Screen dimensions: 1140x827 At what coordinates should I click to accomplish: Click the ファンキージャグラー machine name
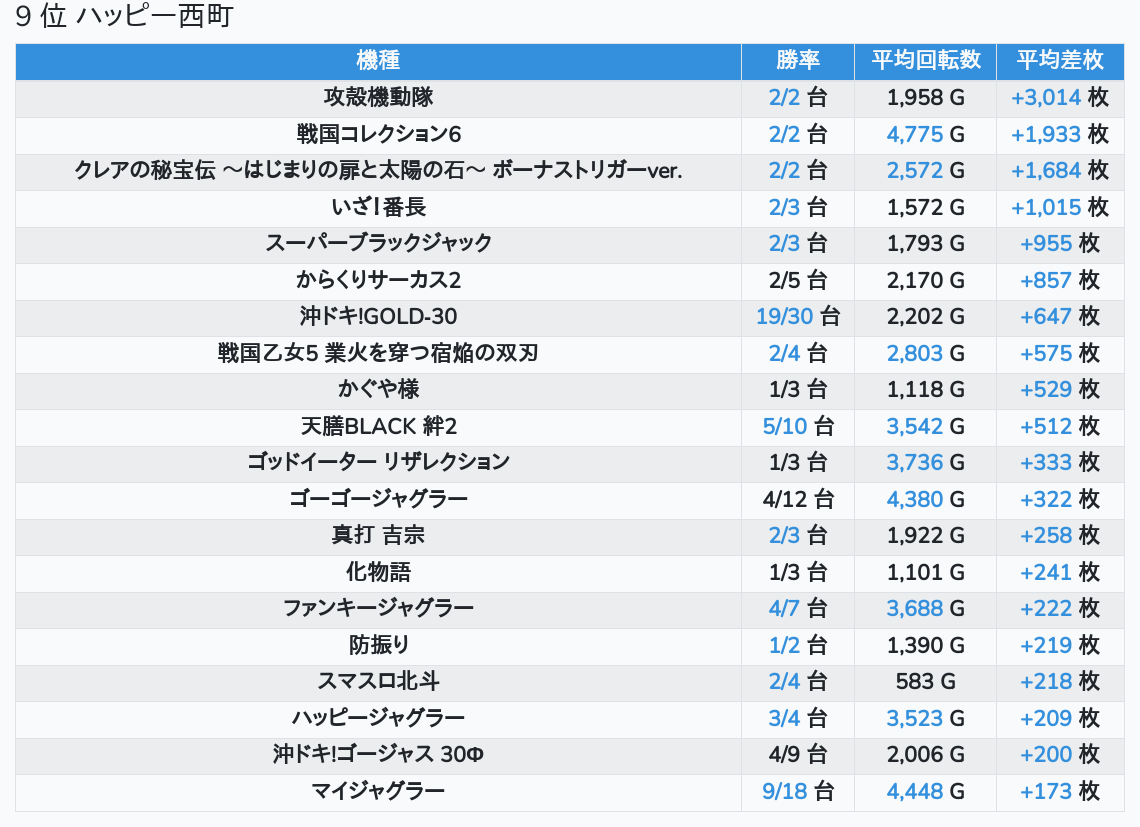point(378,608)
